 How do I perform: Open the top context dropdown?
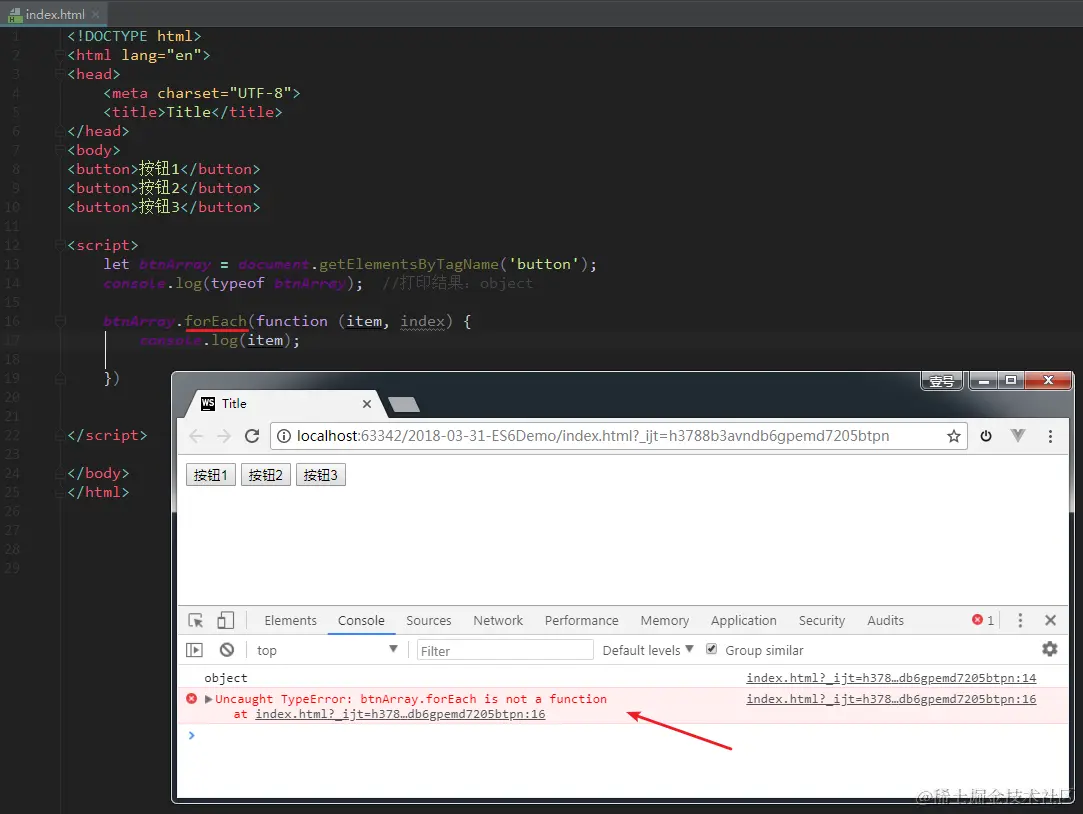point(326,650)
